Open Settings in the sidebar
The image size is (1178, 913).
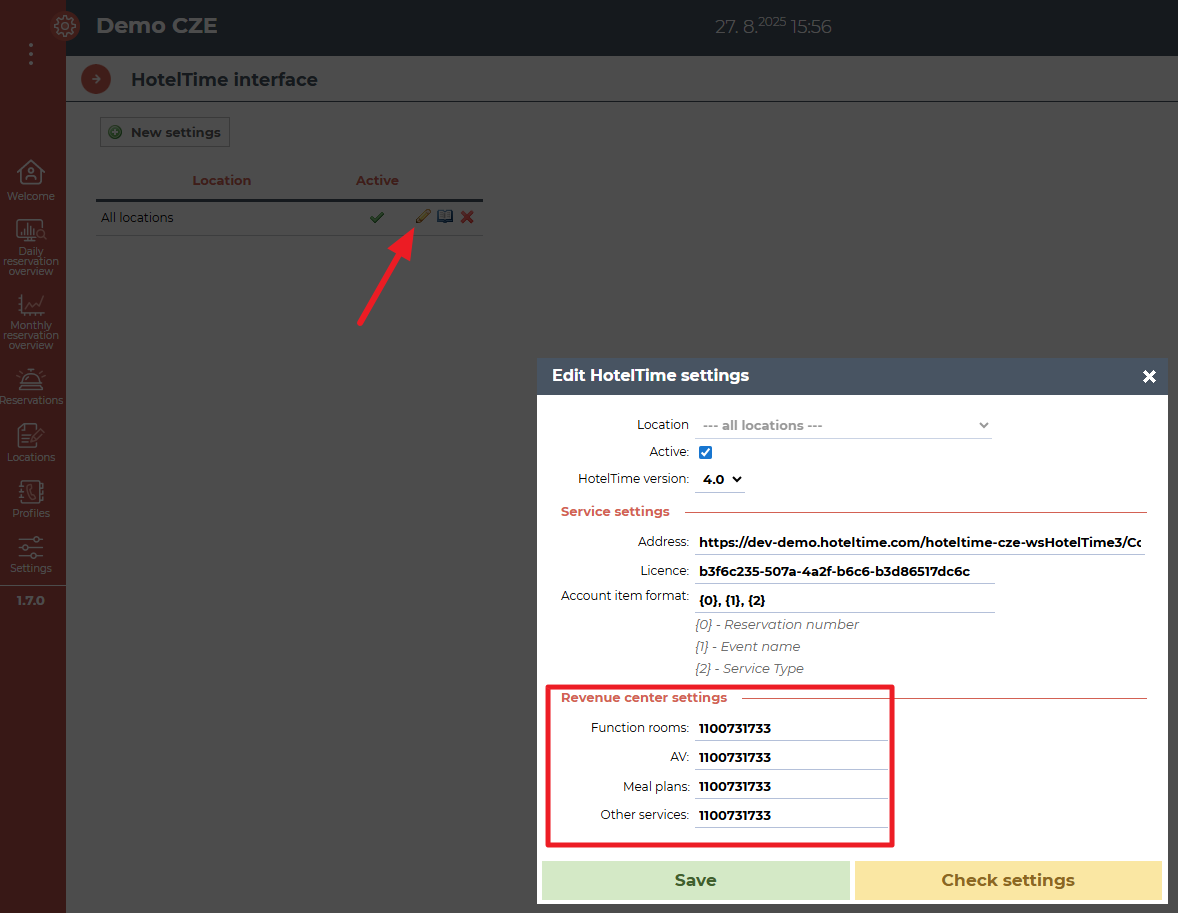(31, 555)
